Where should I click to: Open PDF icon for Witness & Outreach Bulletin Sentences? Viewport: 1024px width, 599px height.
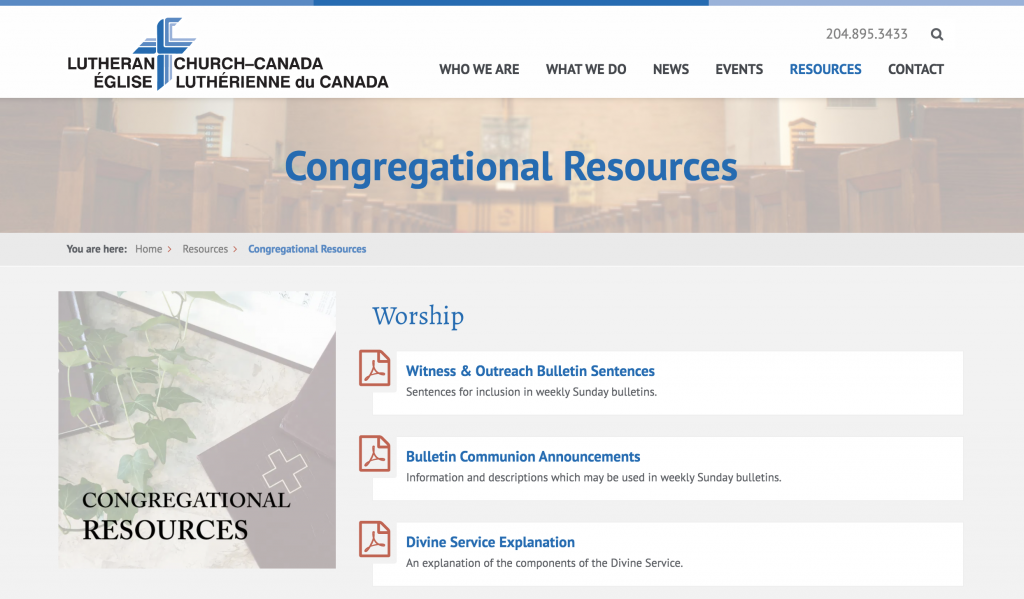(375, 368)
